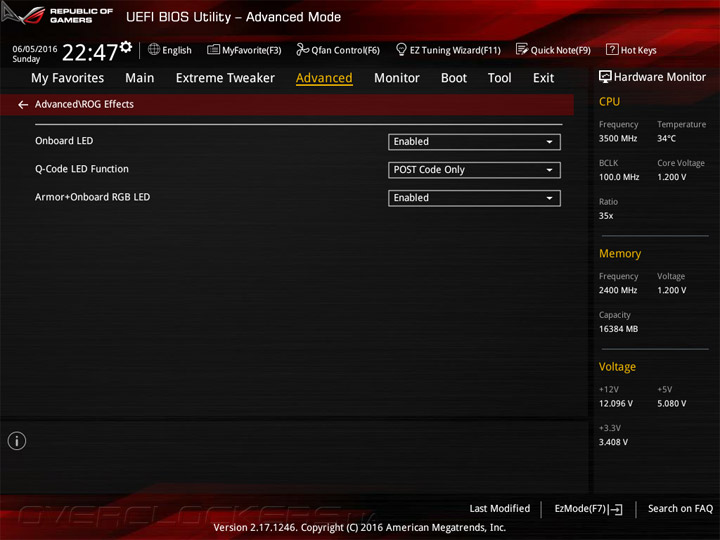The image size is (720, 540).
Task: Select the Onboard LED setting label
Action: 64,141
